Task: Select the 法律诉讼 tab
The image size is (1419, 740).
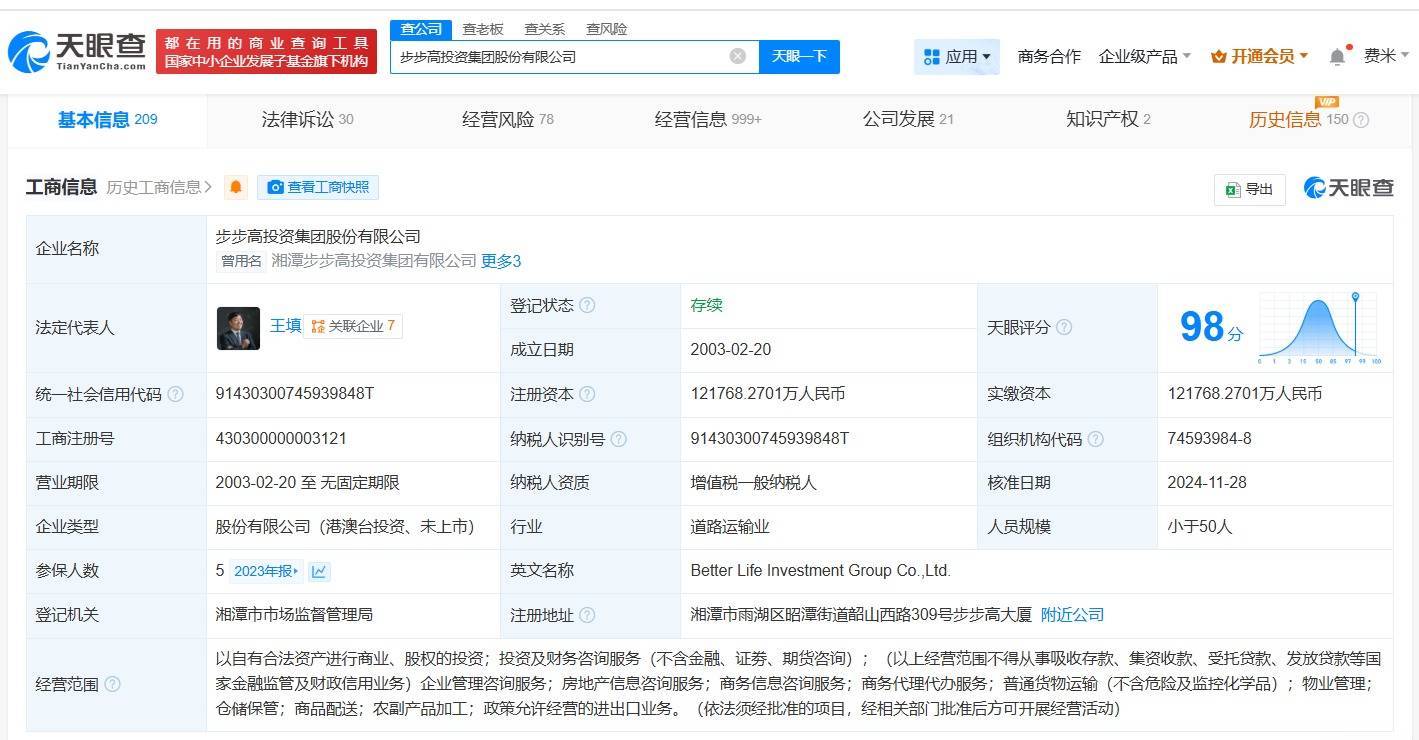Action: tap(307, 120)
